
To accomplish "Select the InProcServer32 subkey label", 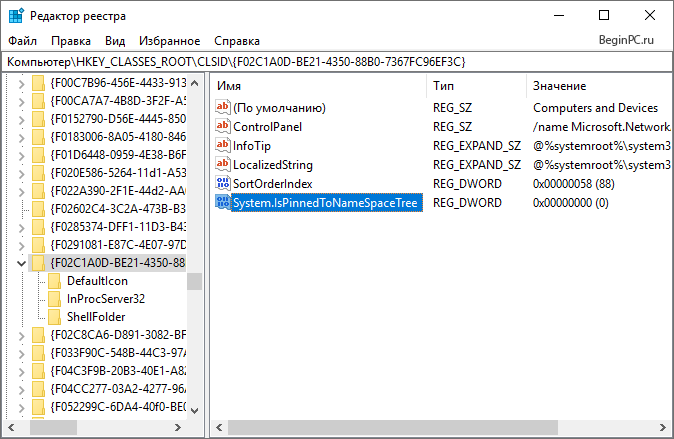I will pos(106,299).
